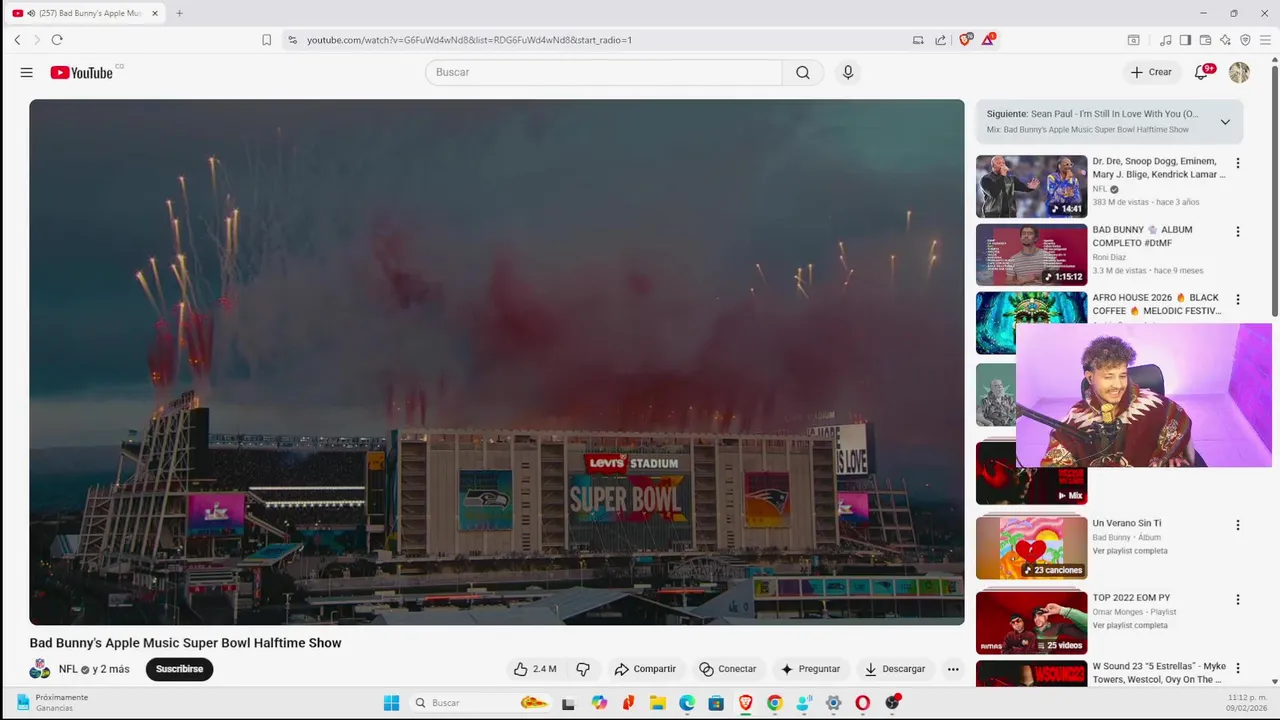Screen dimensions: 1280x720
Task: Click the Descargar button
Action: pos(895,669)
